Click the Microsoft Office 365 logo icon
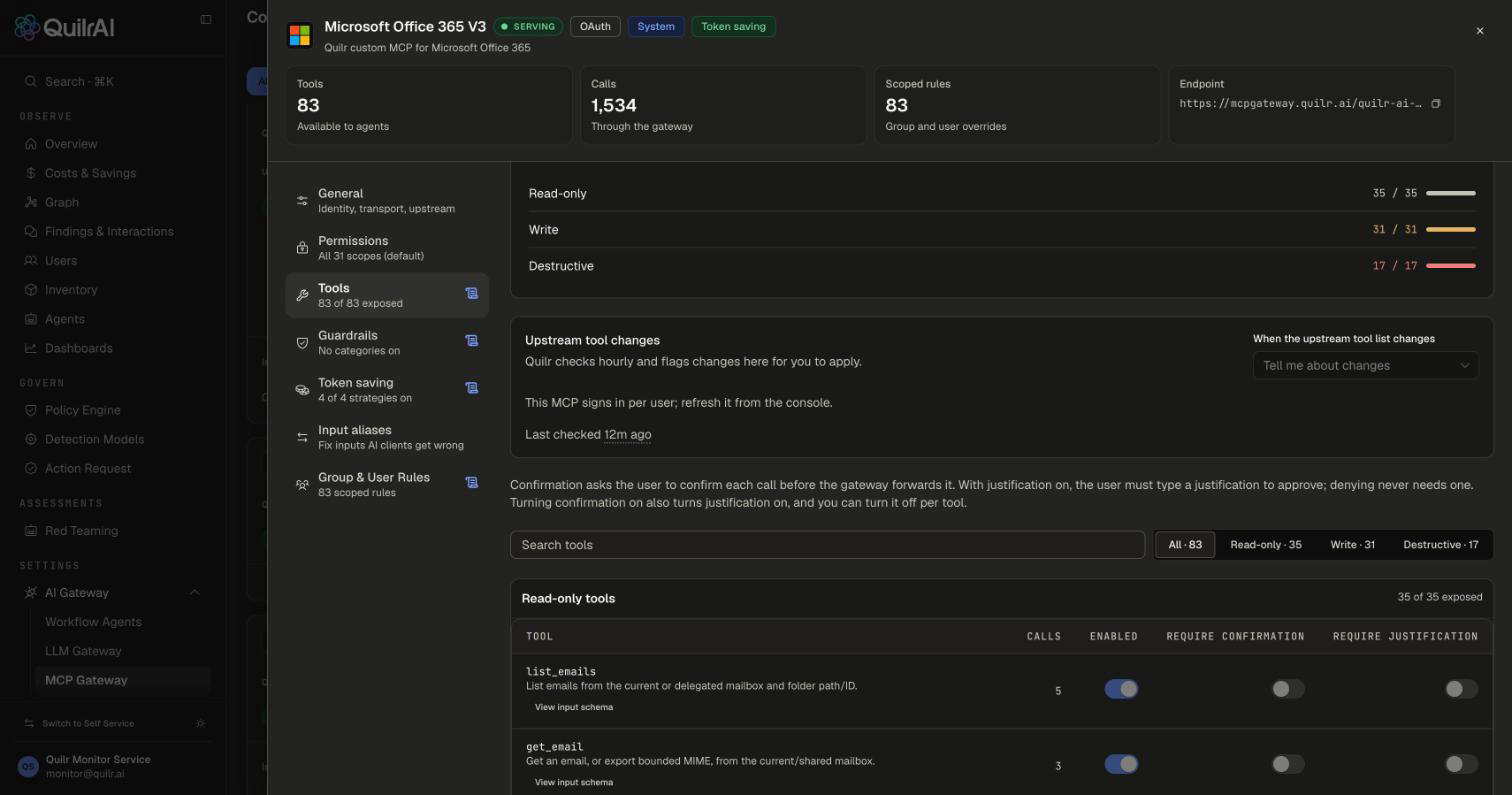The width and height of the screenshot is (1512, 795). pyautogui.click(x=299, y=35)
